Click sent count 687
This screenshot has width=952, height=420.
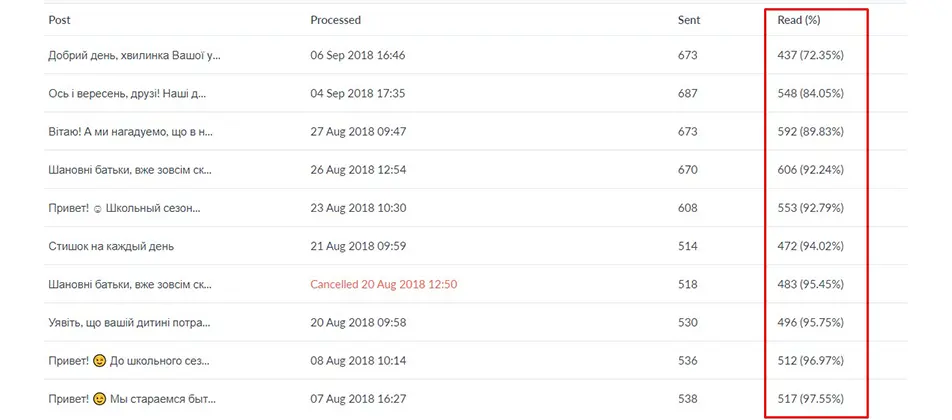click(687, 93)
